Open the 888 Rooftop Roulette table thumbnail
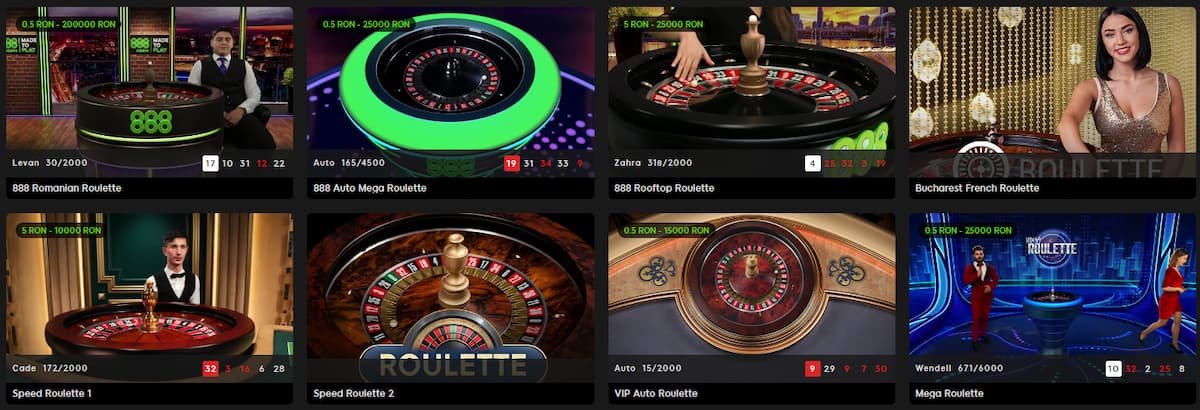 point(751,92)
